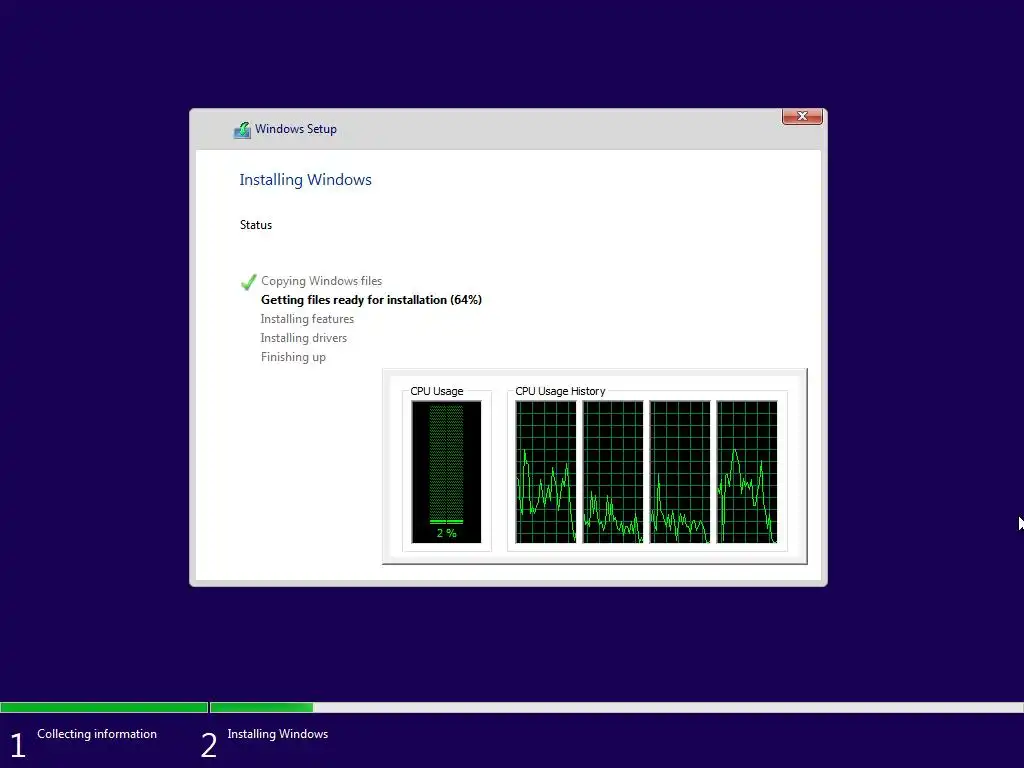Click the fourth CPU Usage History graph
Image resolution: width=1024 pixels, height=768 pixels.
tap(747, 472)
